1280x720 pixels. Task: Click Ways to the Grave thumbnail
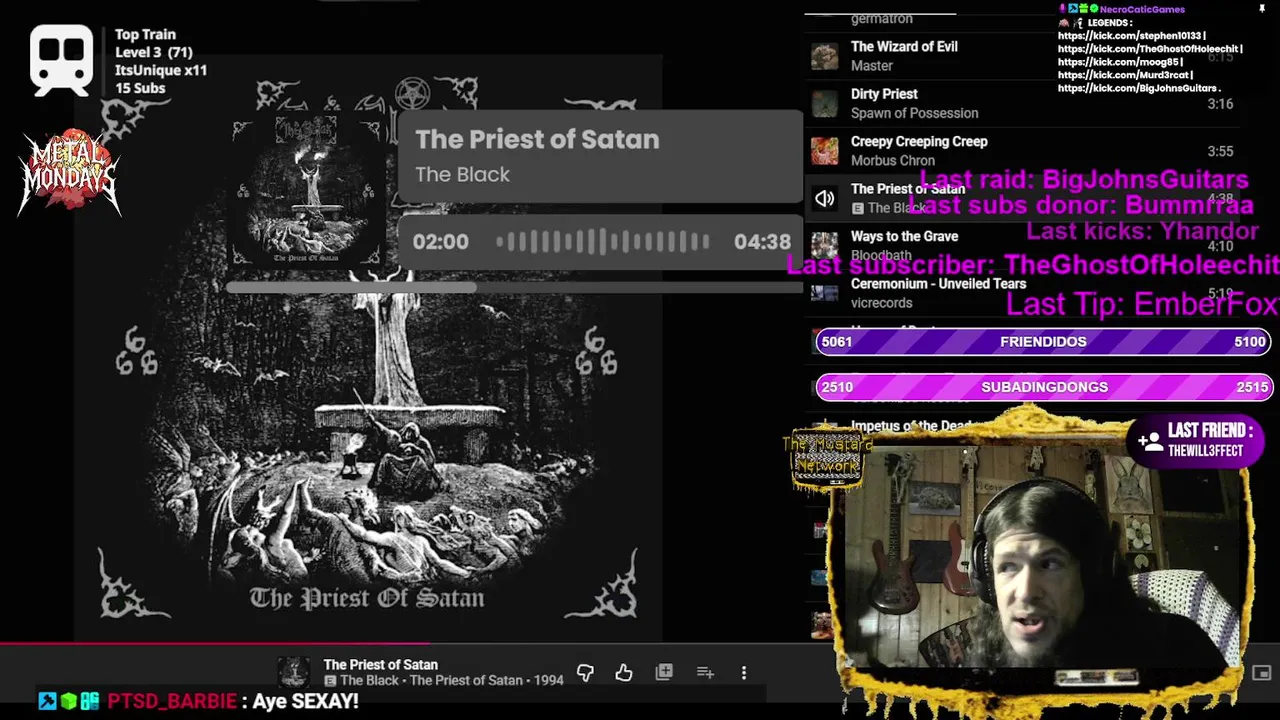pos(824,245)
